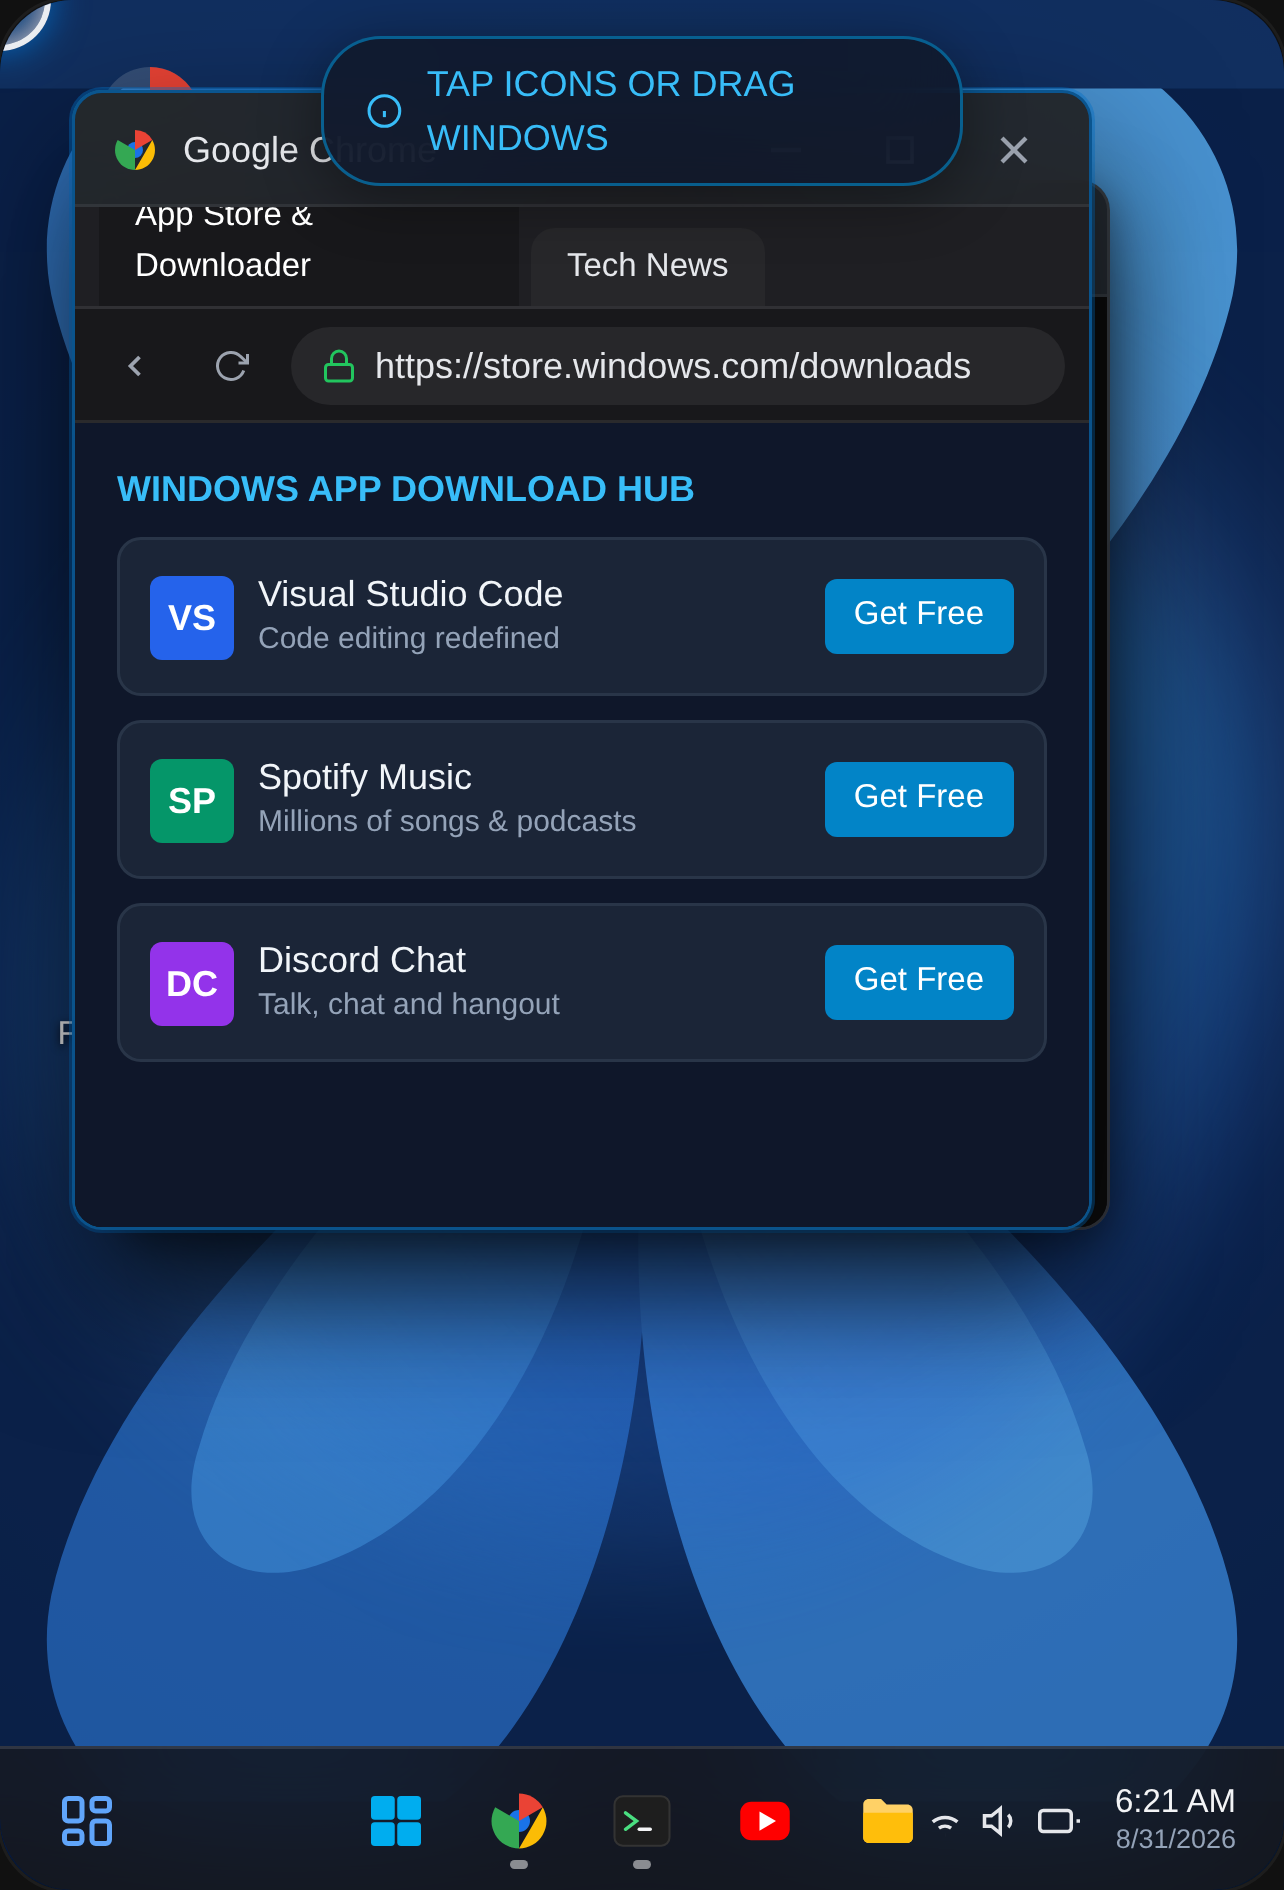
Task: Click the 8/31/2026 date text
Action: pyautogui.click(x=1175, y=1839)
